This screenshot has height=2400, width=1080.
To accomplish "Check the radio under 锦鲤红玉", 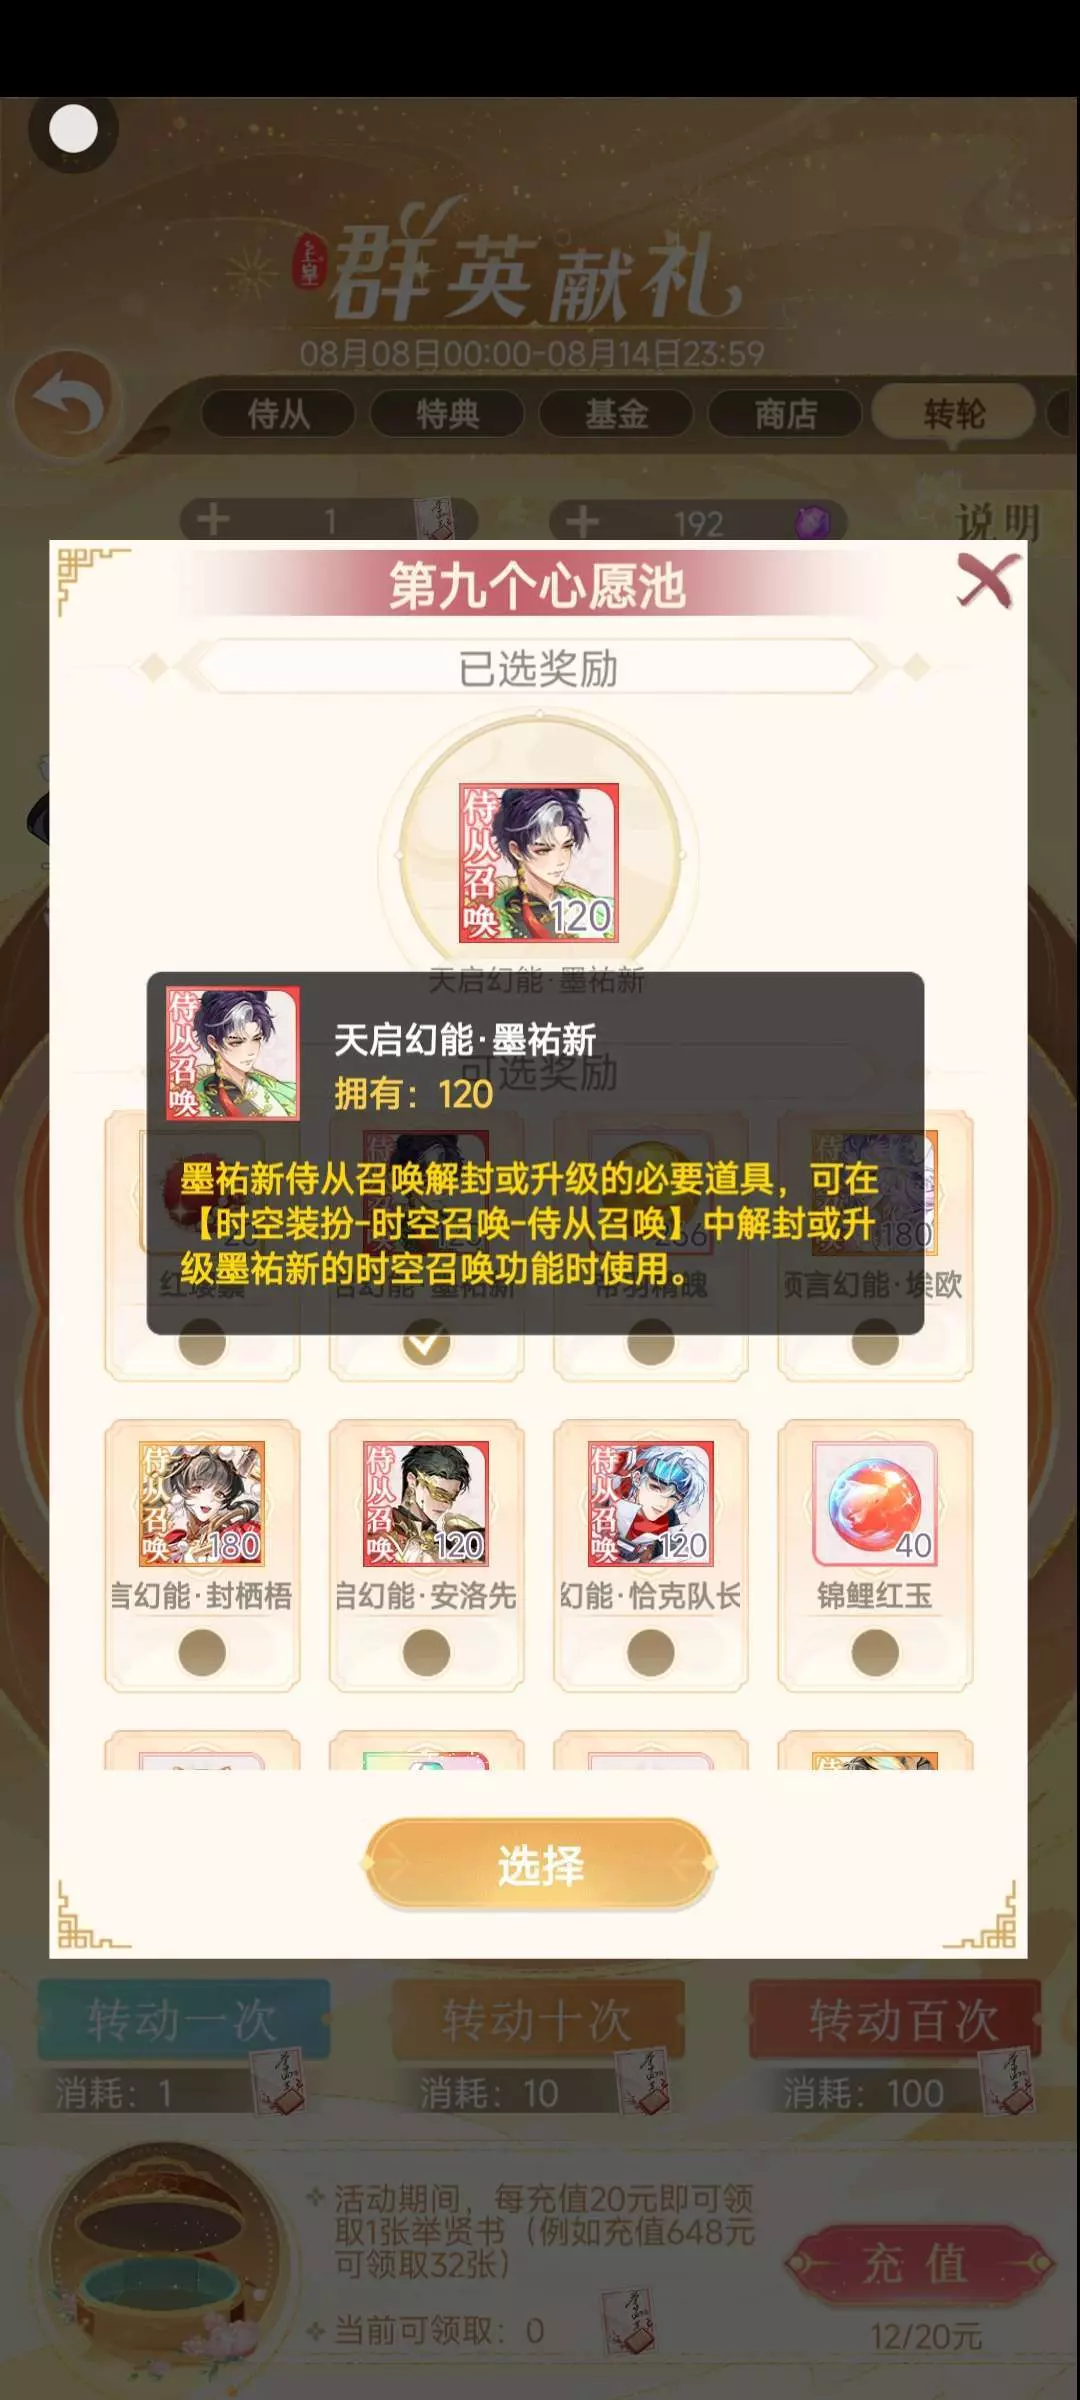I will point(875,1652).
